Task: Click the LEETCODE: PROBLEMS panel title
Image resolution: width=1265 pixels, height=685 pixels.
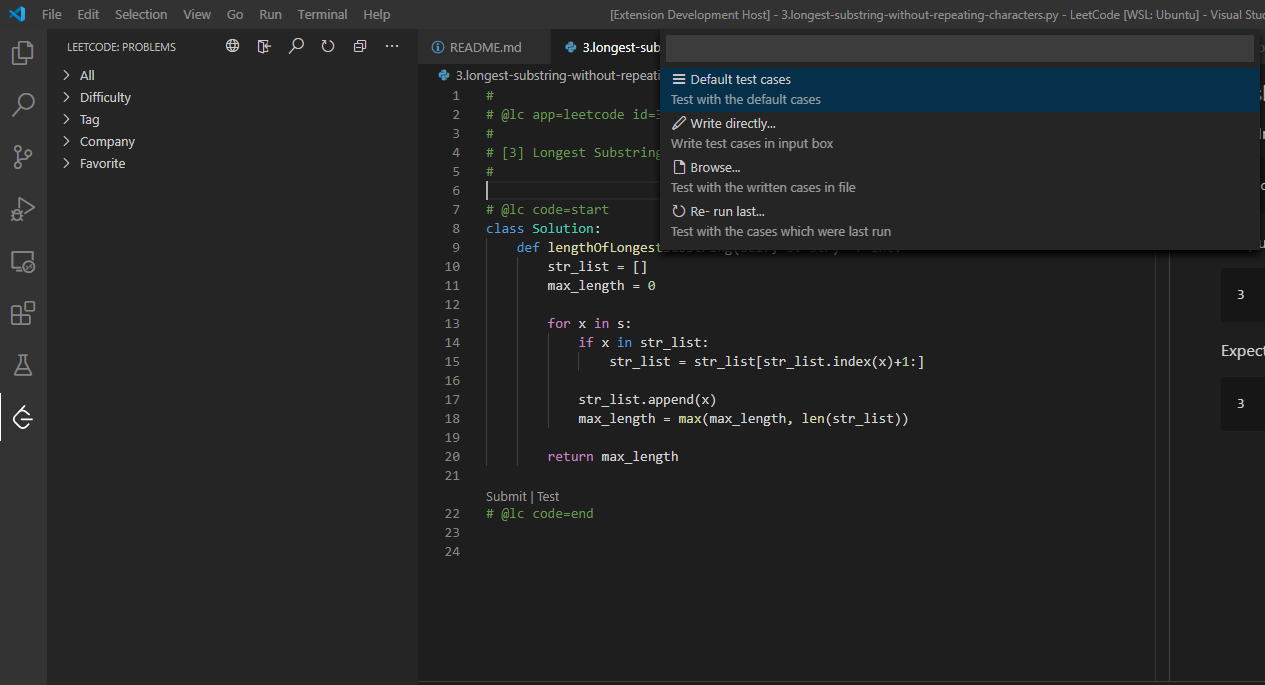Action: coord(121,47)
